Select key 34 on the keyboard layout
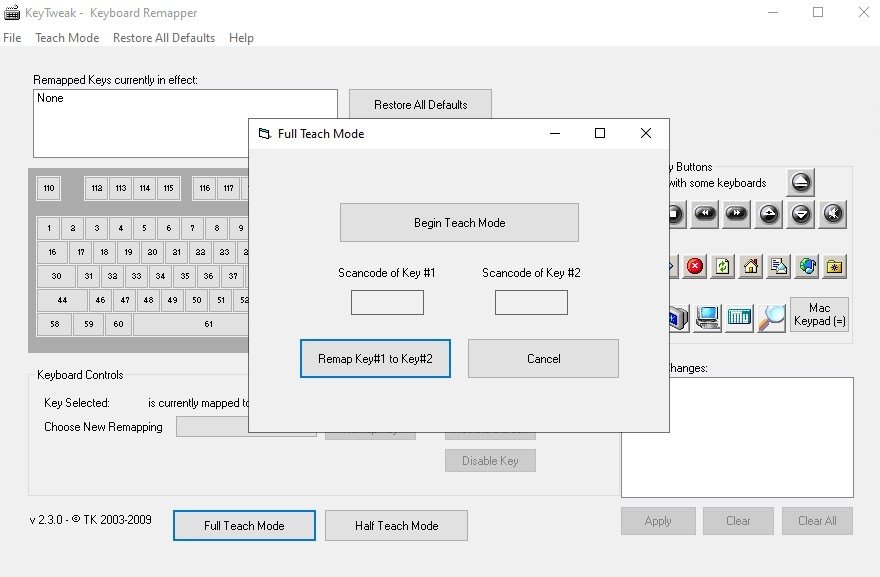The width and height of the screenshot is (880, 577). tap(161, 276)
